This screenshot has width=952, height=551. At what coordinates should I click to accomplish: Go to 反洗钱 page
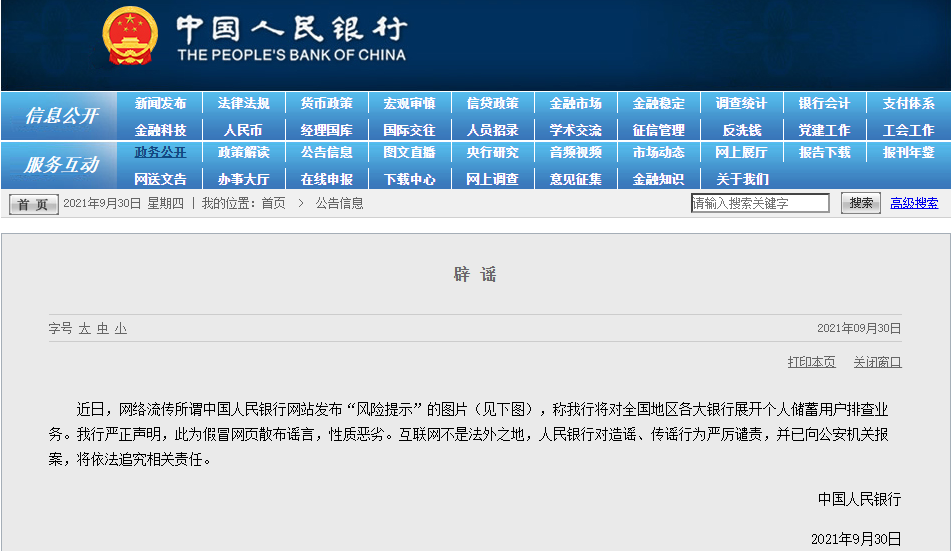pyautogui.click(x=741, y=130)
